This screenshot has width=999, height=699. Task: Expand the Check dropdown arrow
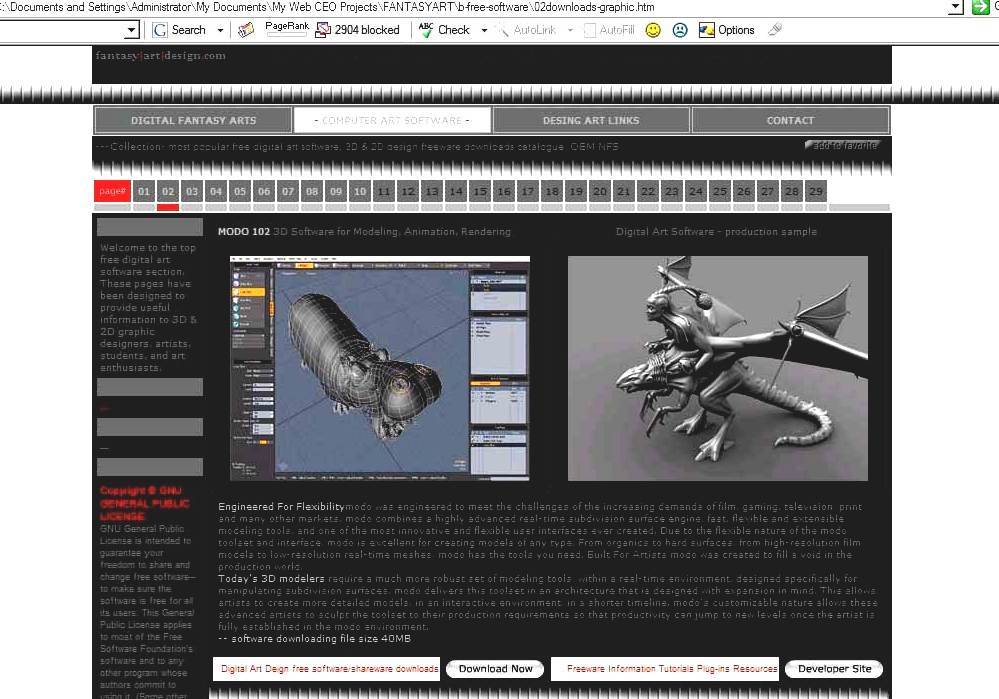click(x=484, y=30)
